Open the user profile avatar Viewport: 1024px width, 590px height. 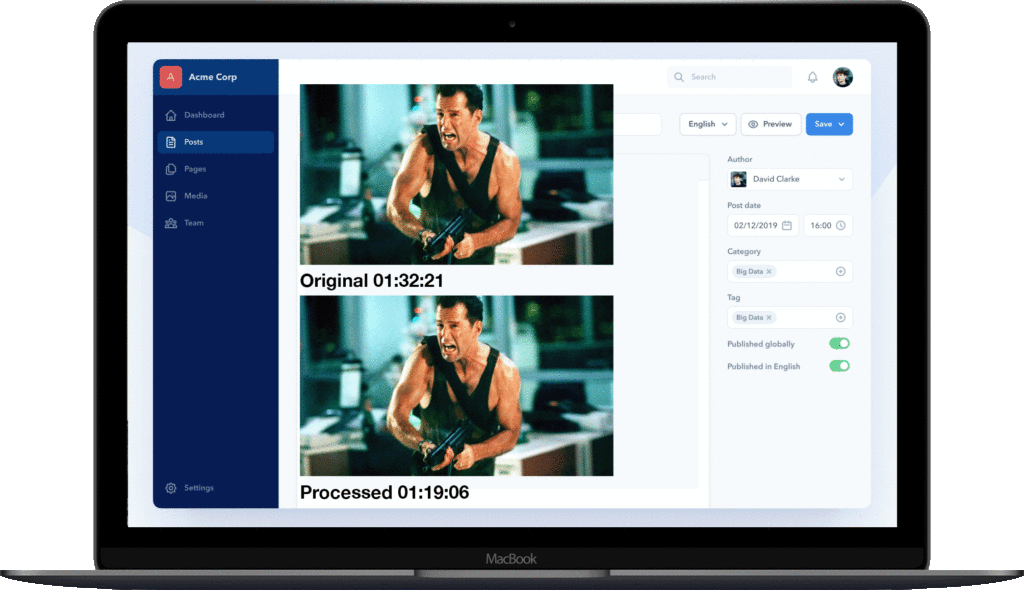click(x=842, y=77)
